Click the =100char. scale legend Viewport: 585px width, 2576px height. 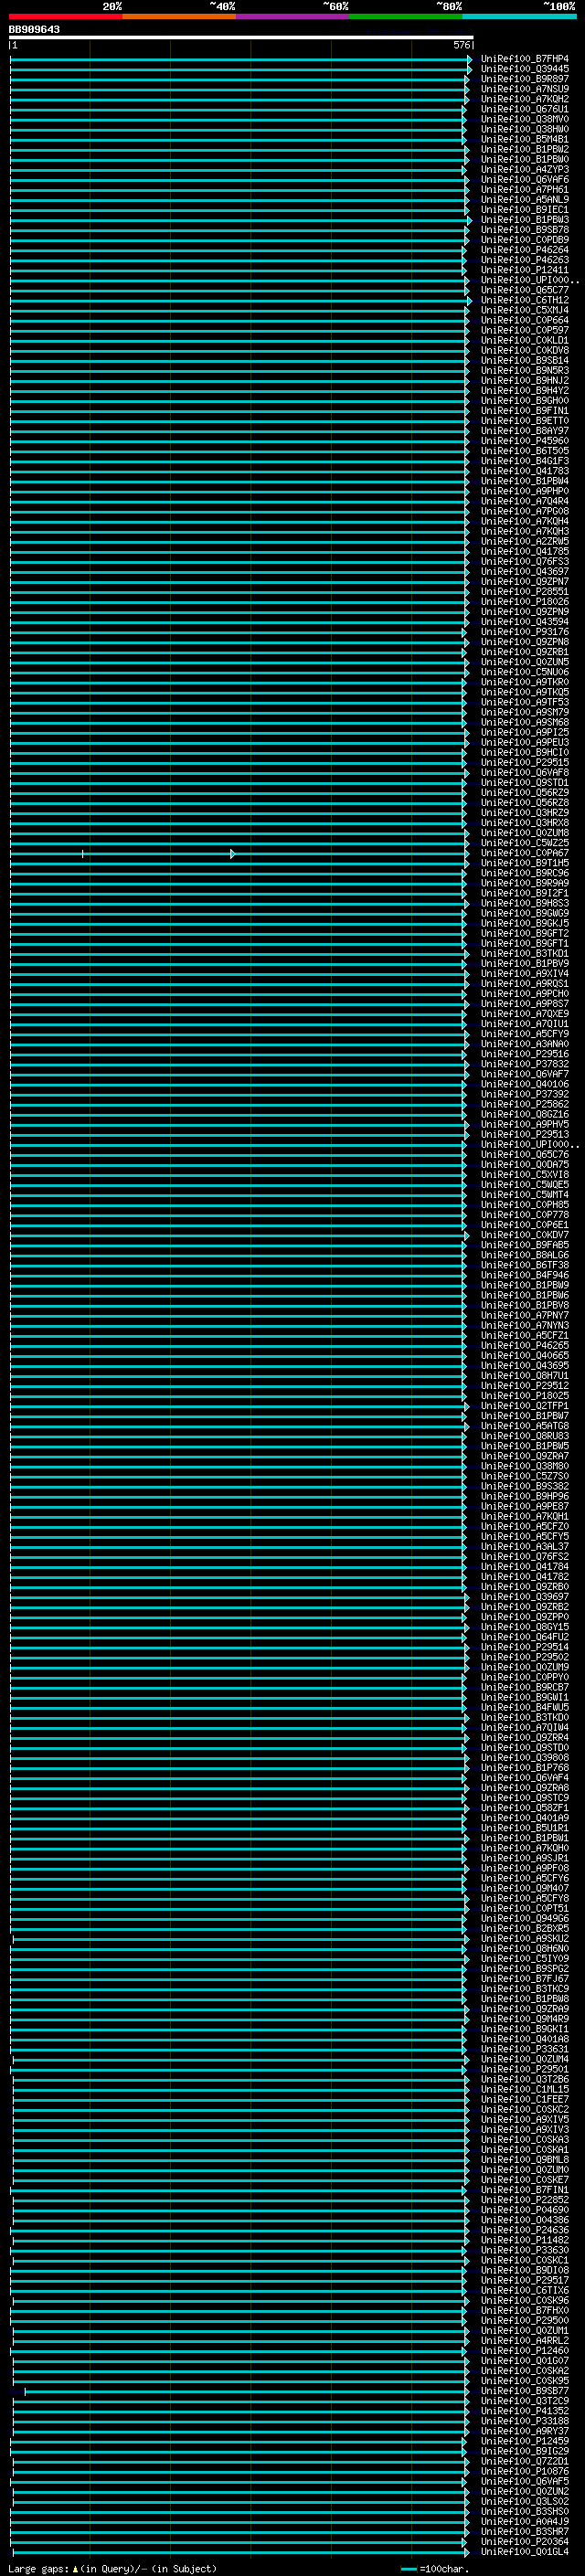pyautogui.click(x=433, y=2568)
